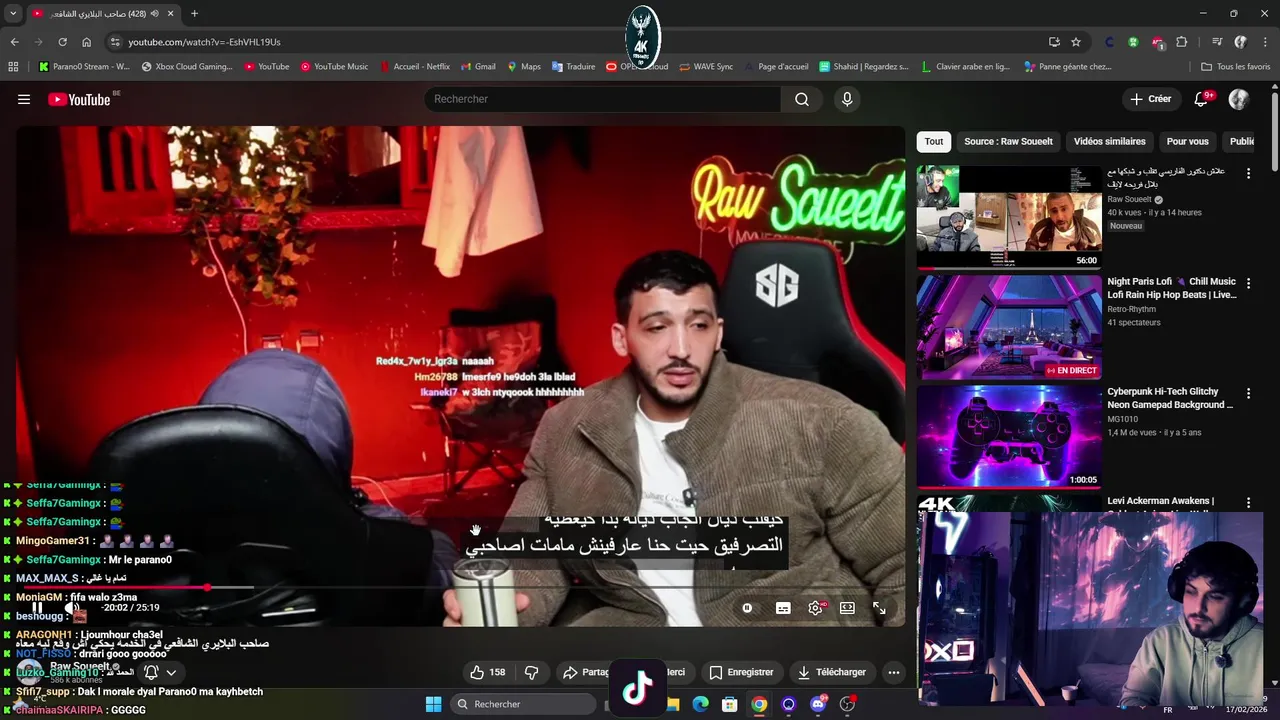The width and height of the screenshot is (1280, 720).
Task: Select the Vidéos similaires chip
Action: click(x=1110, y=141)
